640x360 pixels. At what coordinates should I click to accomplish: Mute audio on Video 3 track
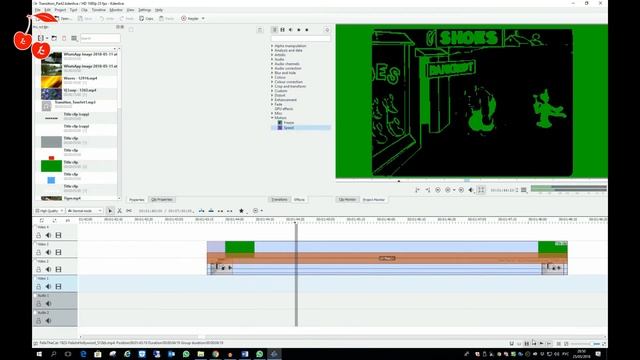[x=49, y=252]
